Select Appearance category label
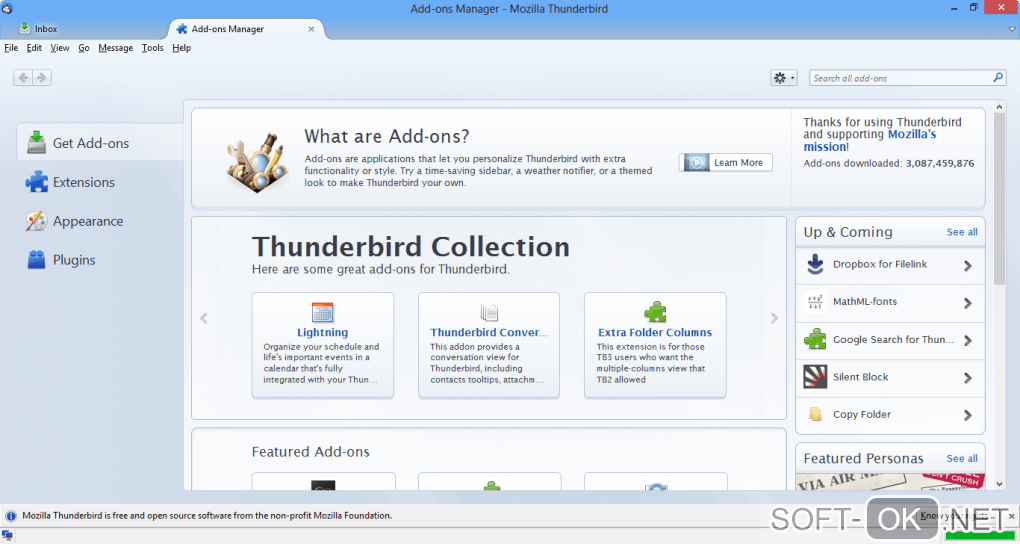 tap(88, 221)
